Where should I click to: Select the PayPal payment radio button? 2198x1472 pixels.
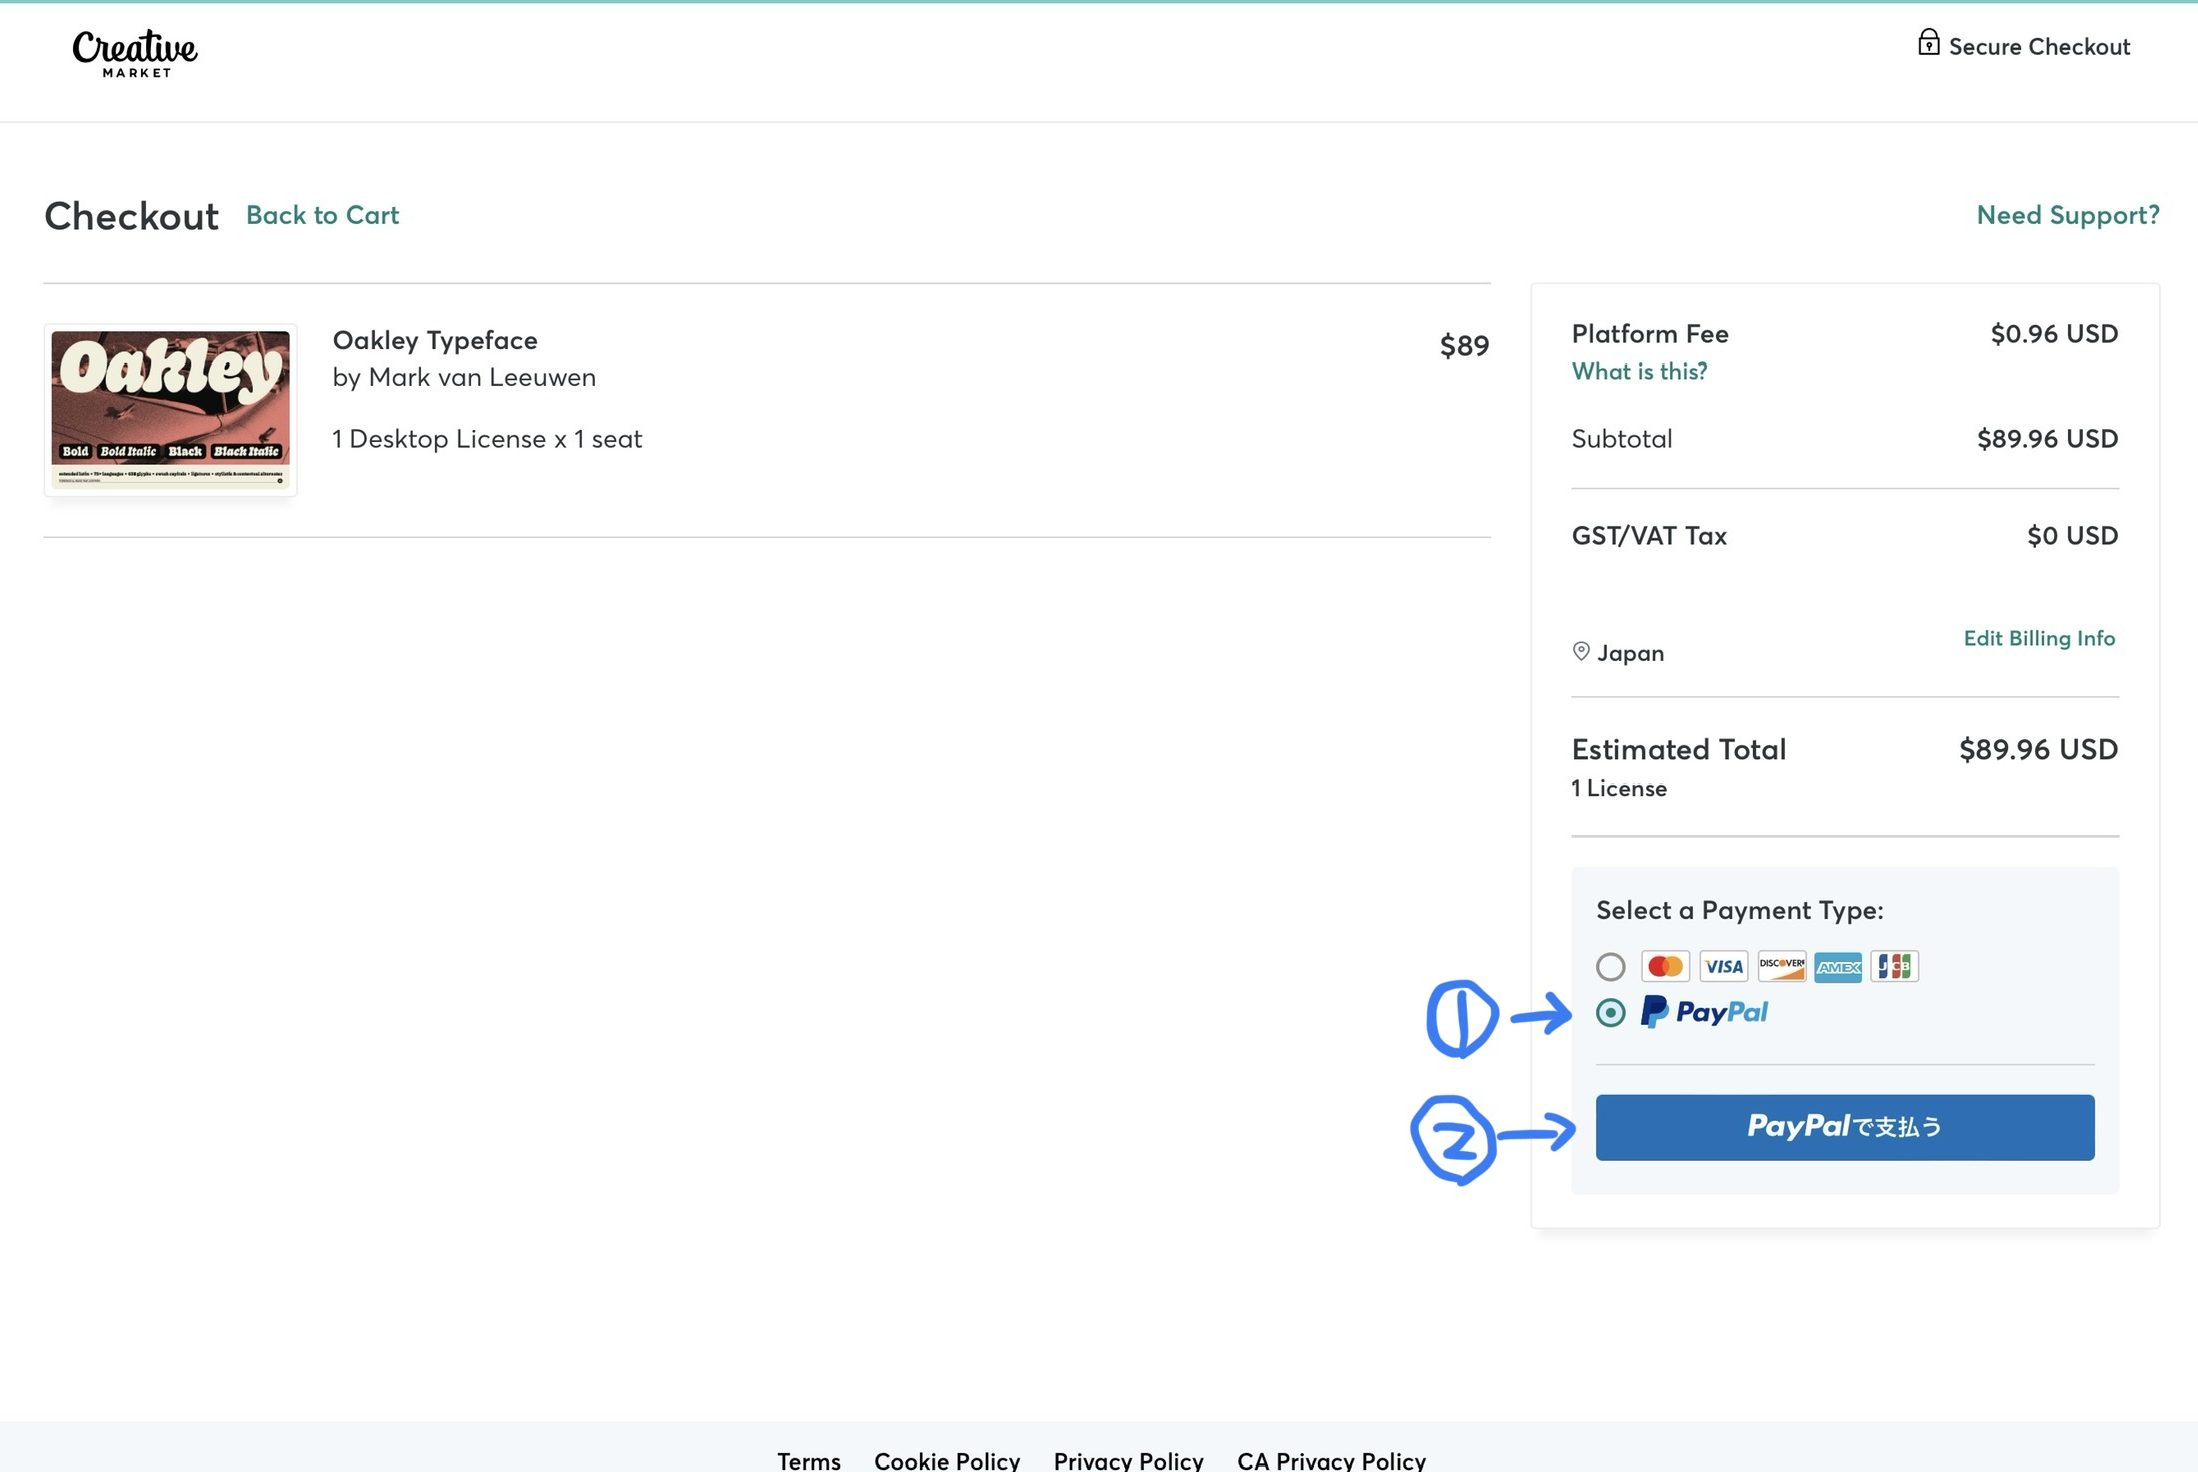[x=1610, y=1013]
